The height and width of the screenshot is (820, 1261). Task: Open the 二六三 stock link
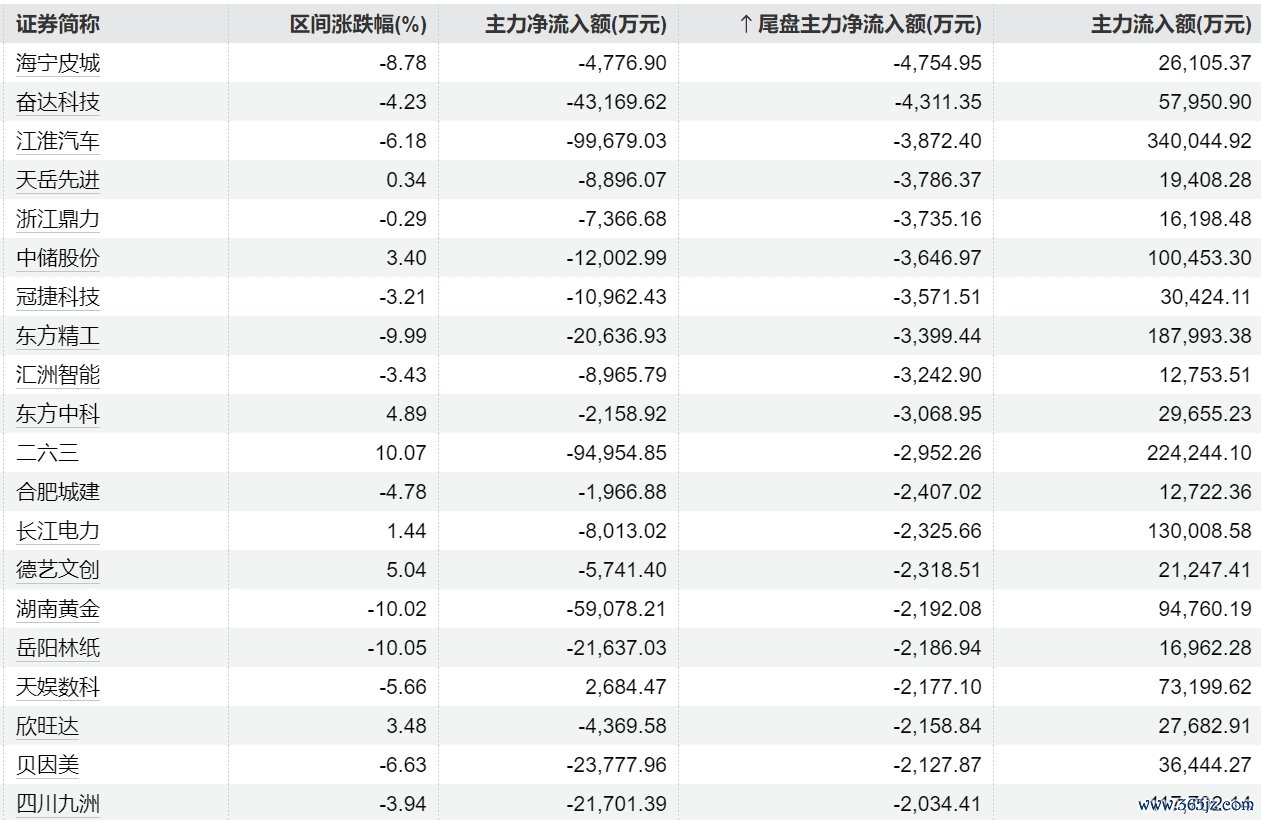(x=48, y=453)
